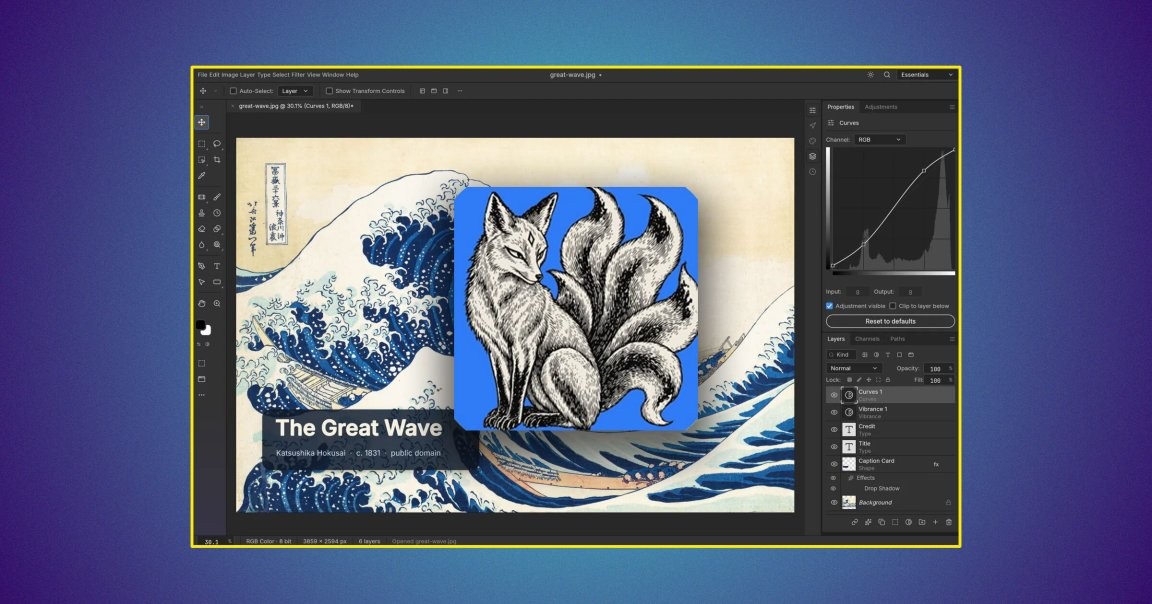The height and width of the screenshot is (604, 1152).
Task: Check Clip to layer below
Action: point(893,306)
